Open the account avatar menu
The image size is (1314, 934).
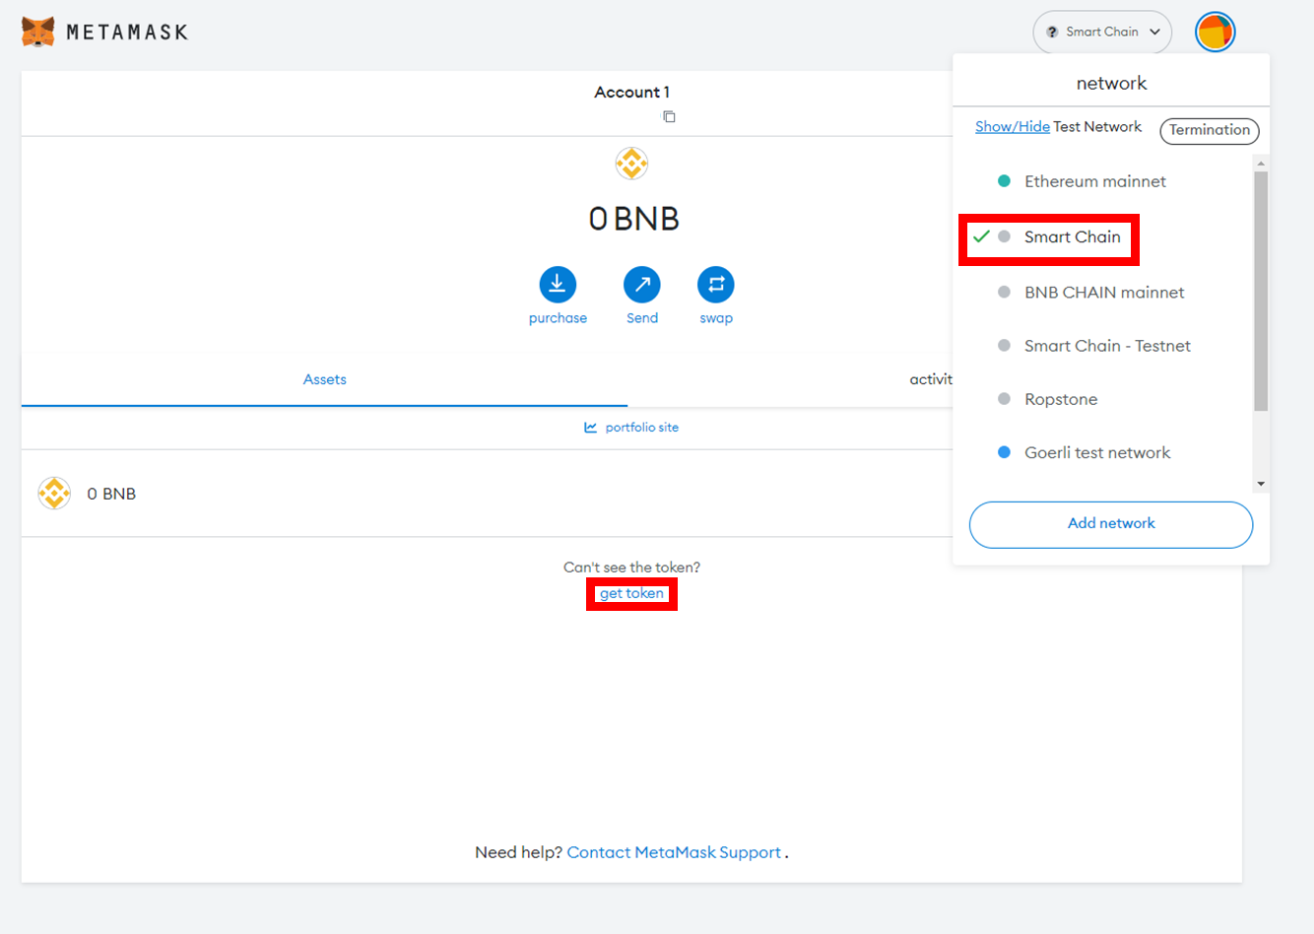tap(1214, 32)
